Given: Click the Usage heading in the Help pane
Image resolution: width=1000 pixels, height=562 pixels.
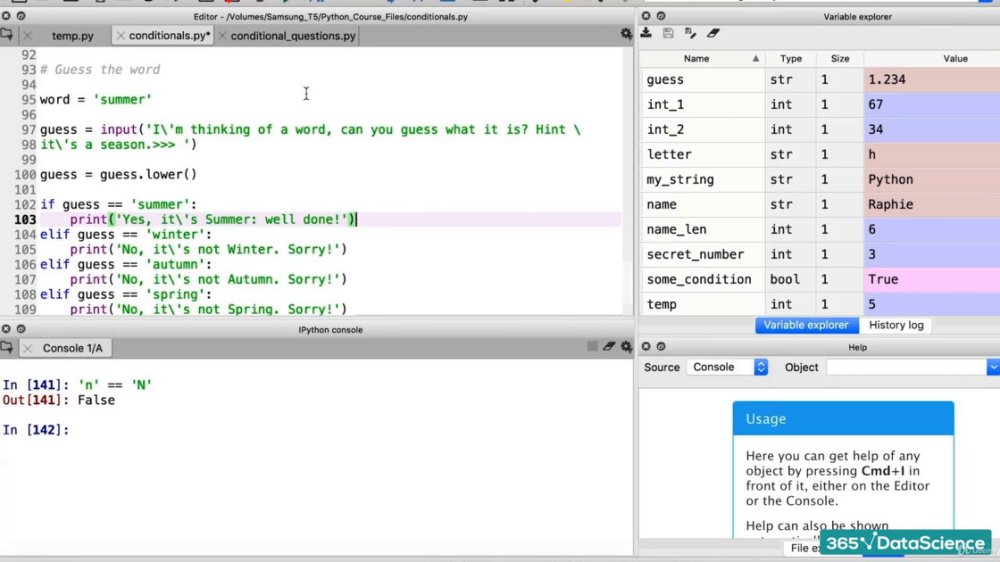Looking at the screenshot, I should click(766, 419).
